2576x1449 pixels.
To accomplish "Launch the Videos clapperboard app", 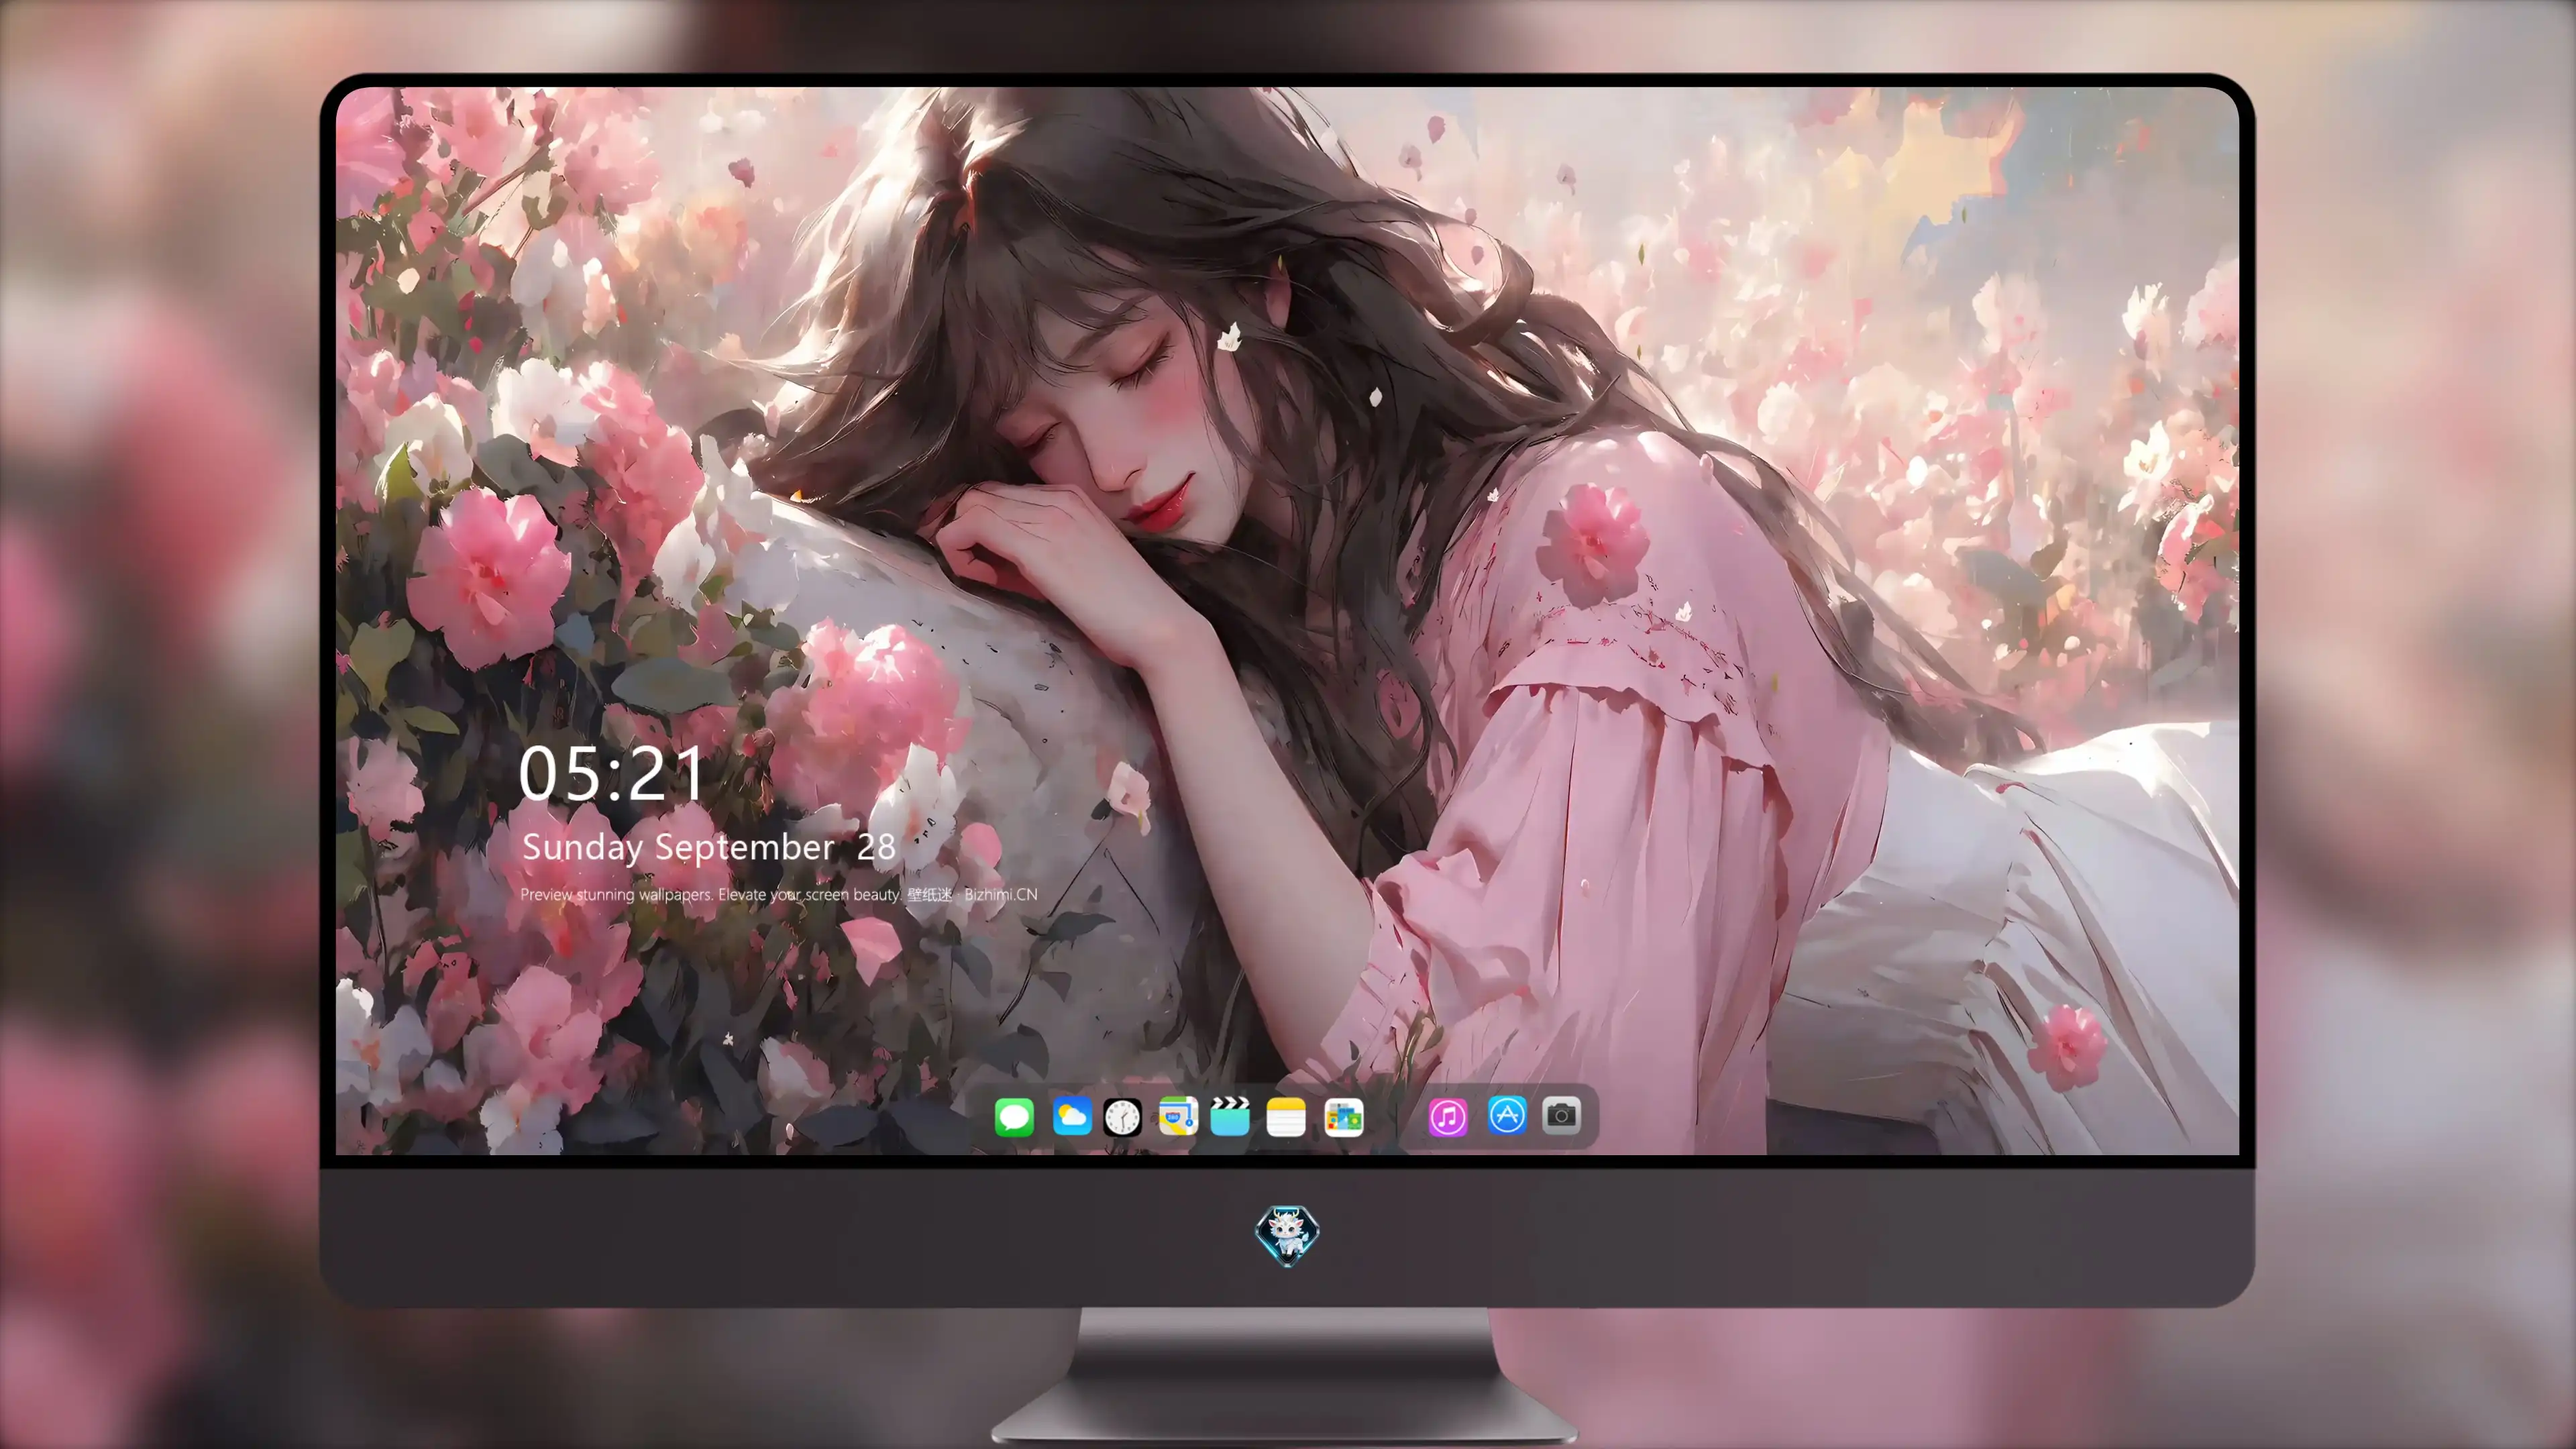I will (x=1230, y=1116).
